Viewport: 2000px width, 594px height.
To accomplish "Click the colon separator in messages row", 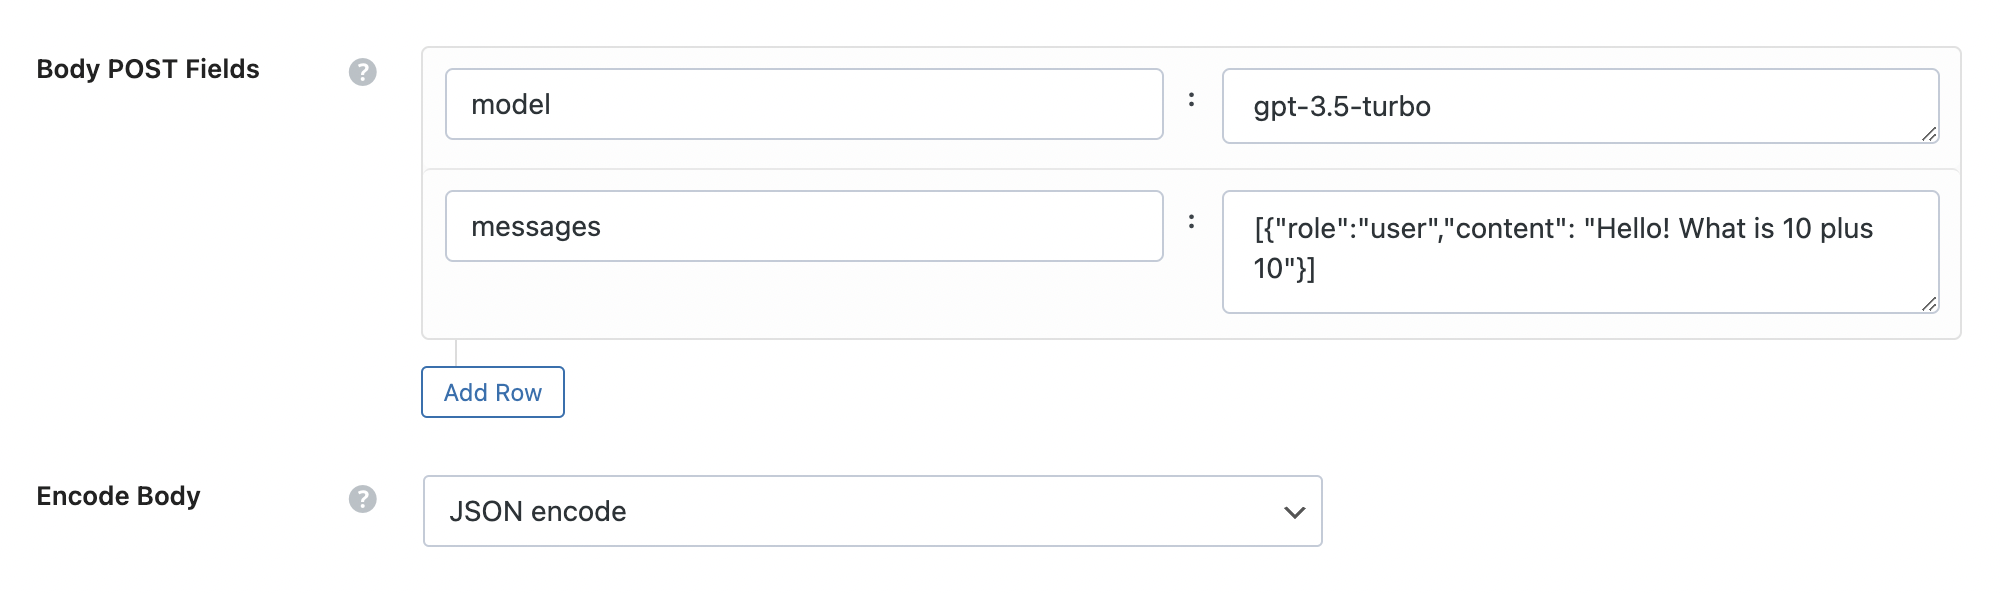I will point(1191,222).
